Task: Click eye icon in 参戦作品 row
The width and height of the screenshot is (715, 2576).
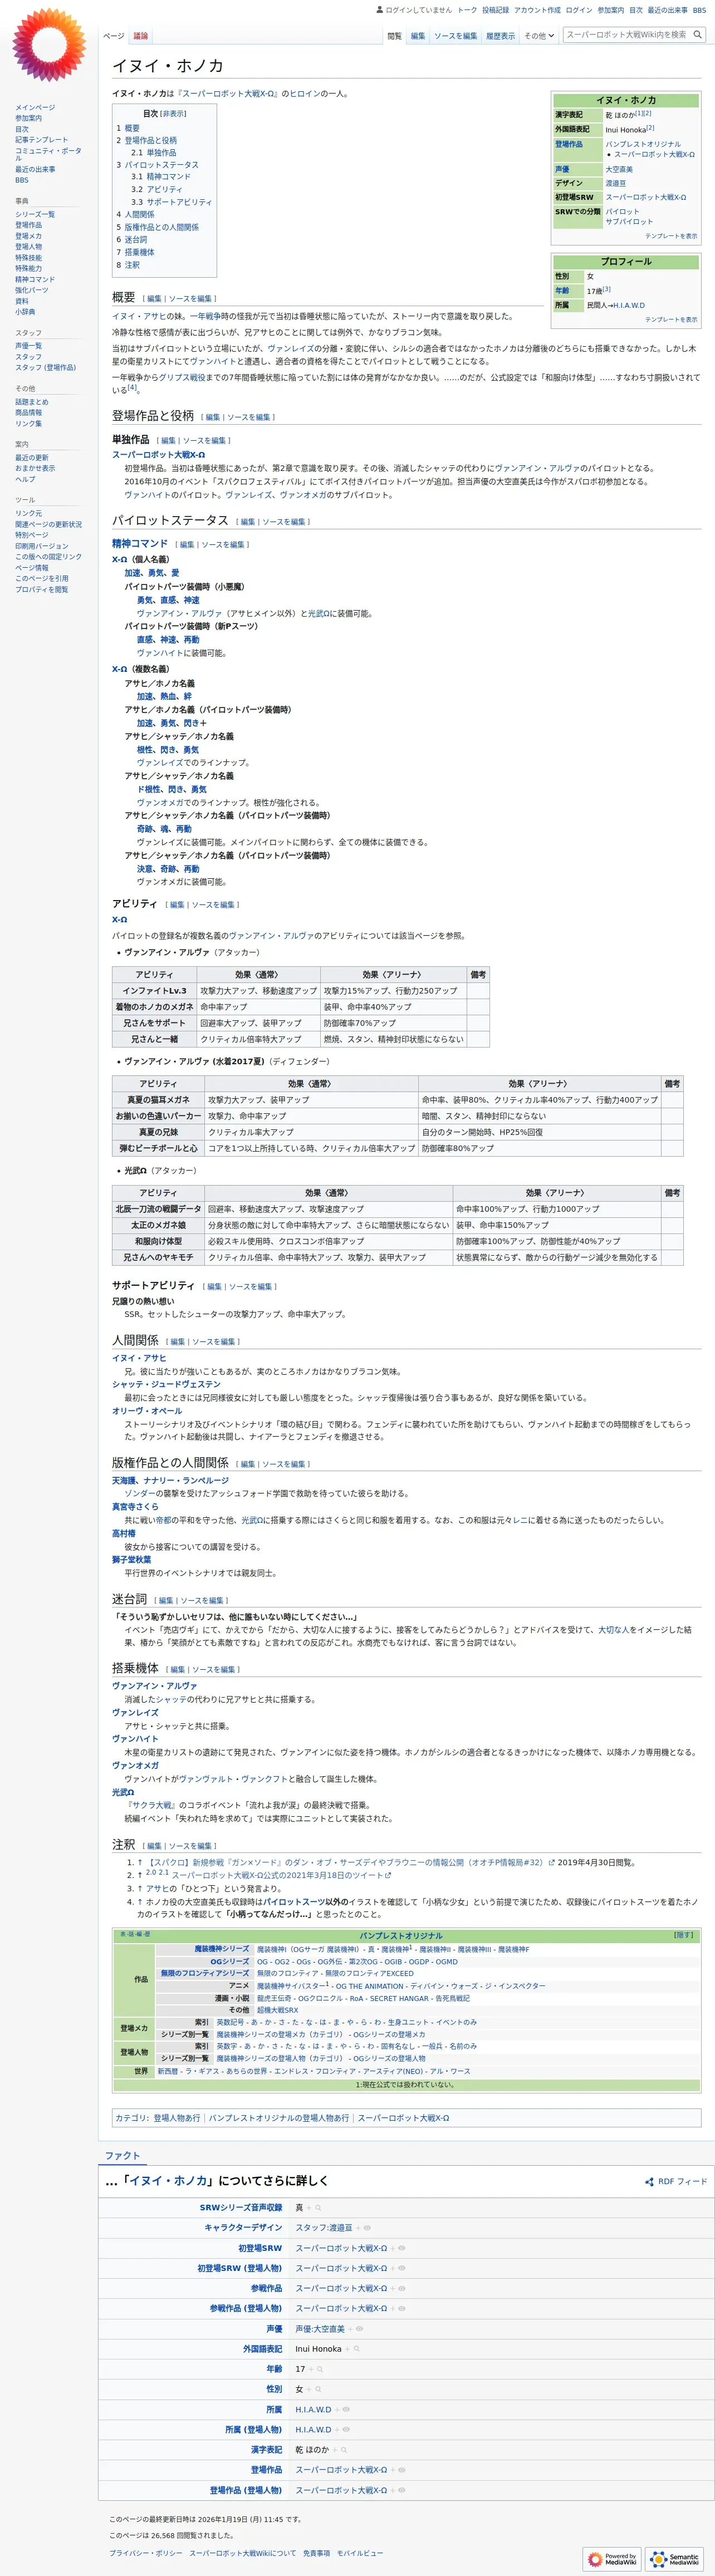Action: [401, 2288]
